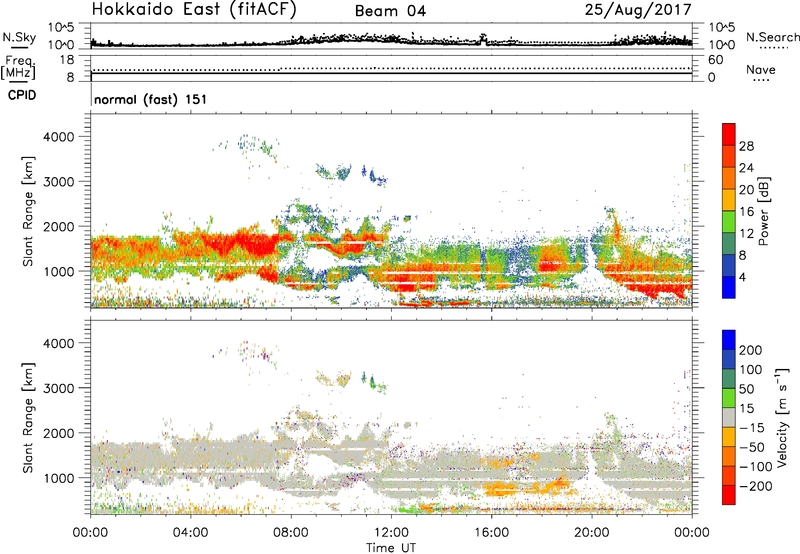Screen dimensions: 800x554
Task: Click the gray segment of the velocity color bar
Action: 729,418
